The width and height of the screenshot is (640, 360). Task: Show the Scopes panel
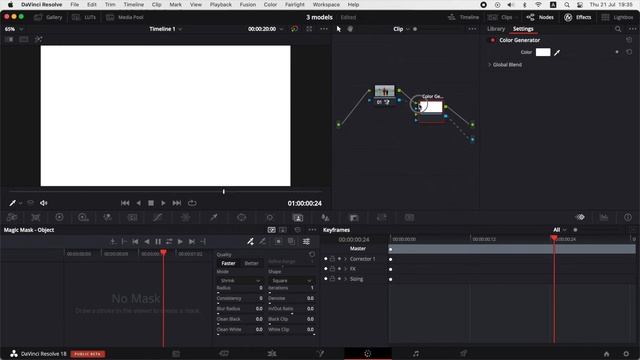[604, 218]
